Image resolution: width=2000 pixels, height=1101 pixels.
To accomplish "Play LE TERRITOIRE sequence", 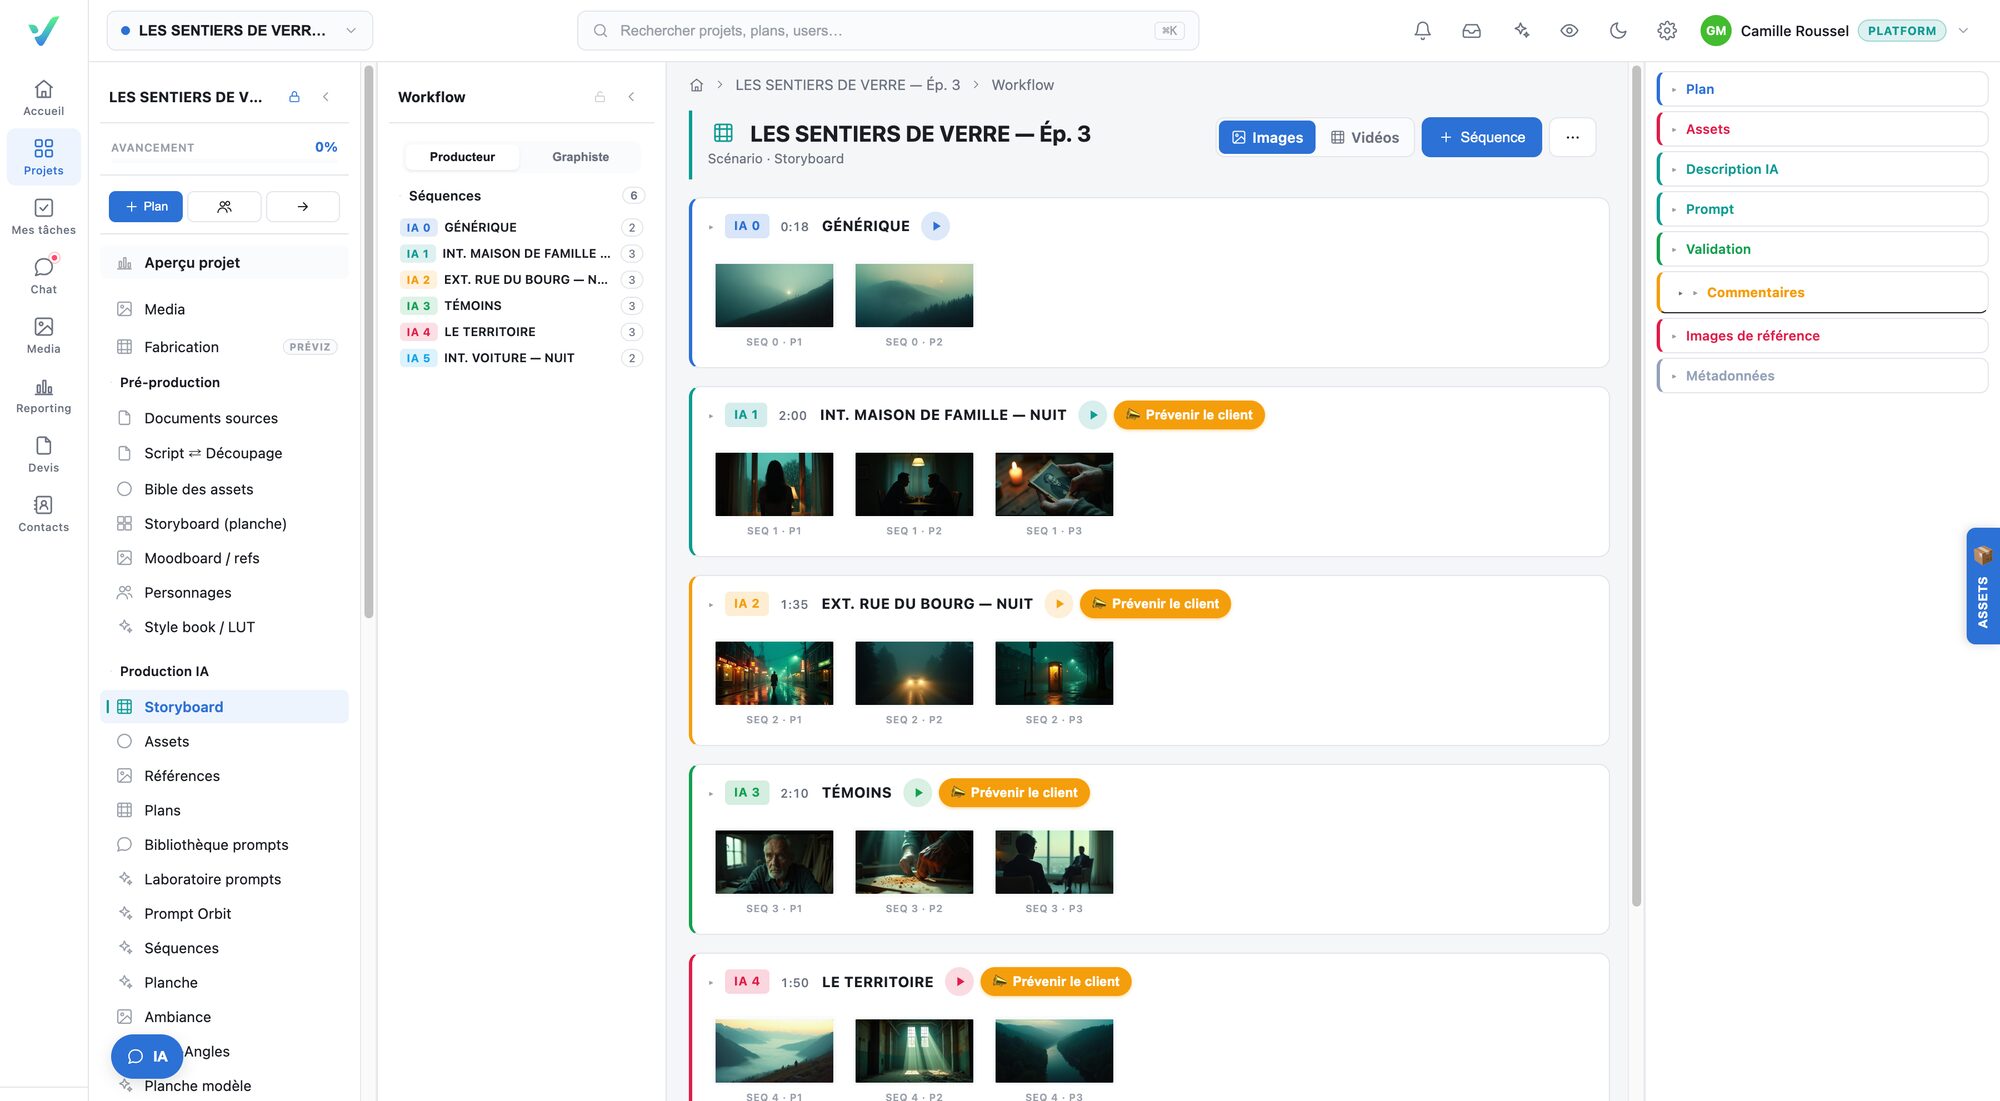I will click(960, 982).
